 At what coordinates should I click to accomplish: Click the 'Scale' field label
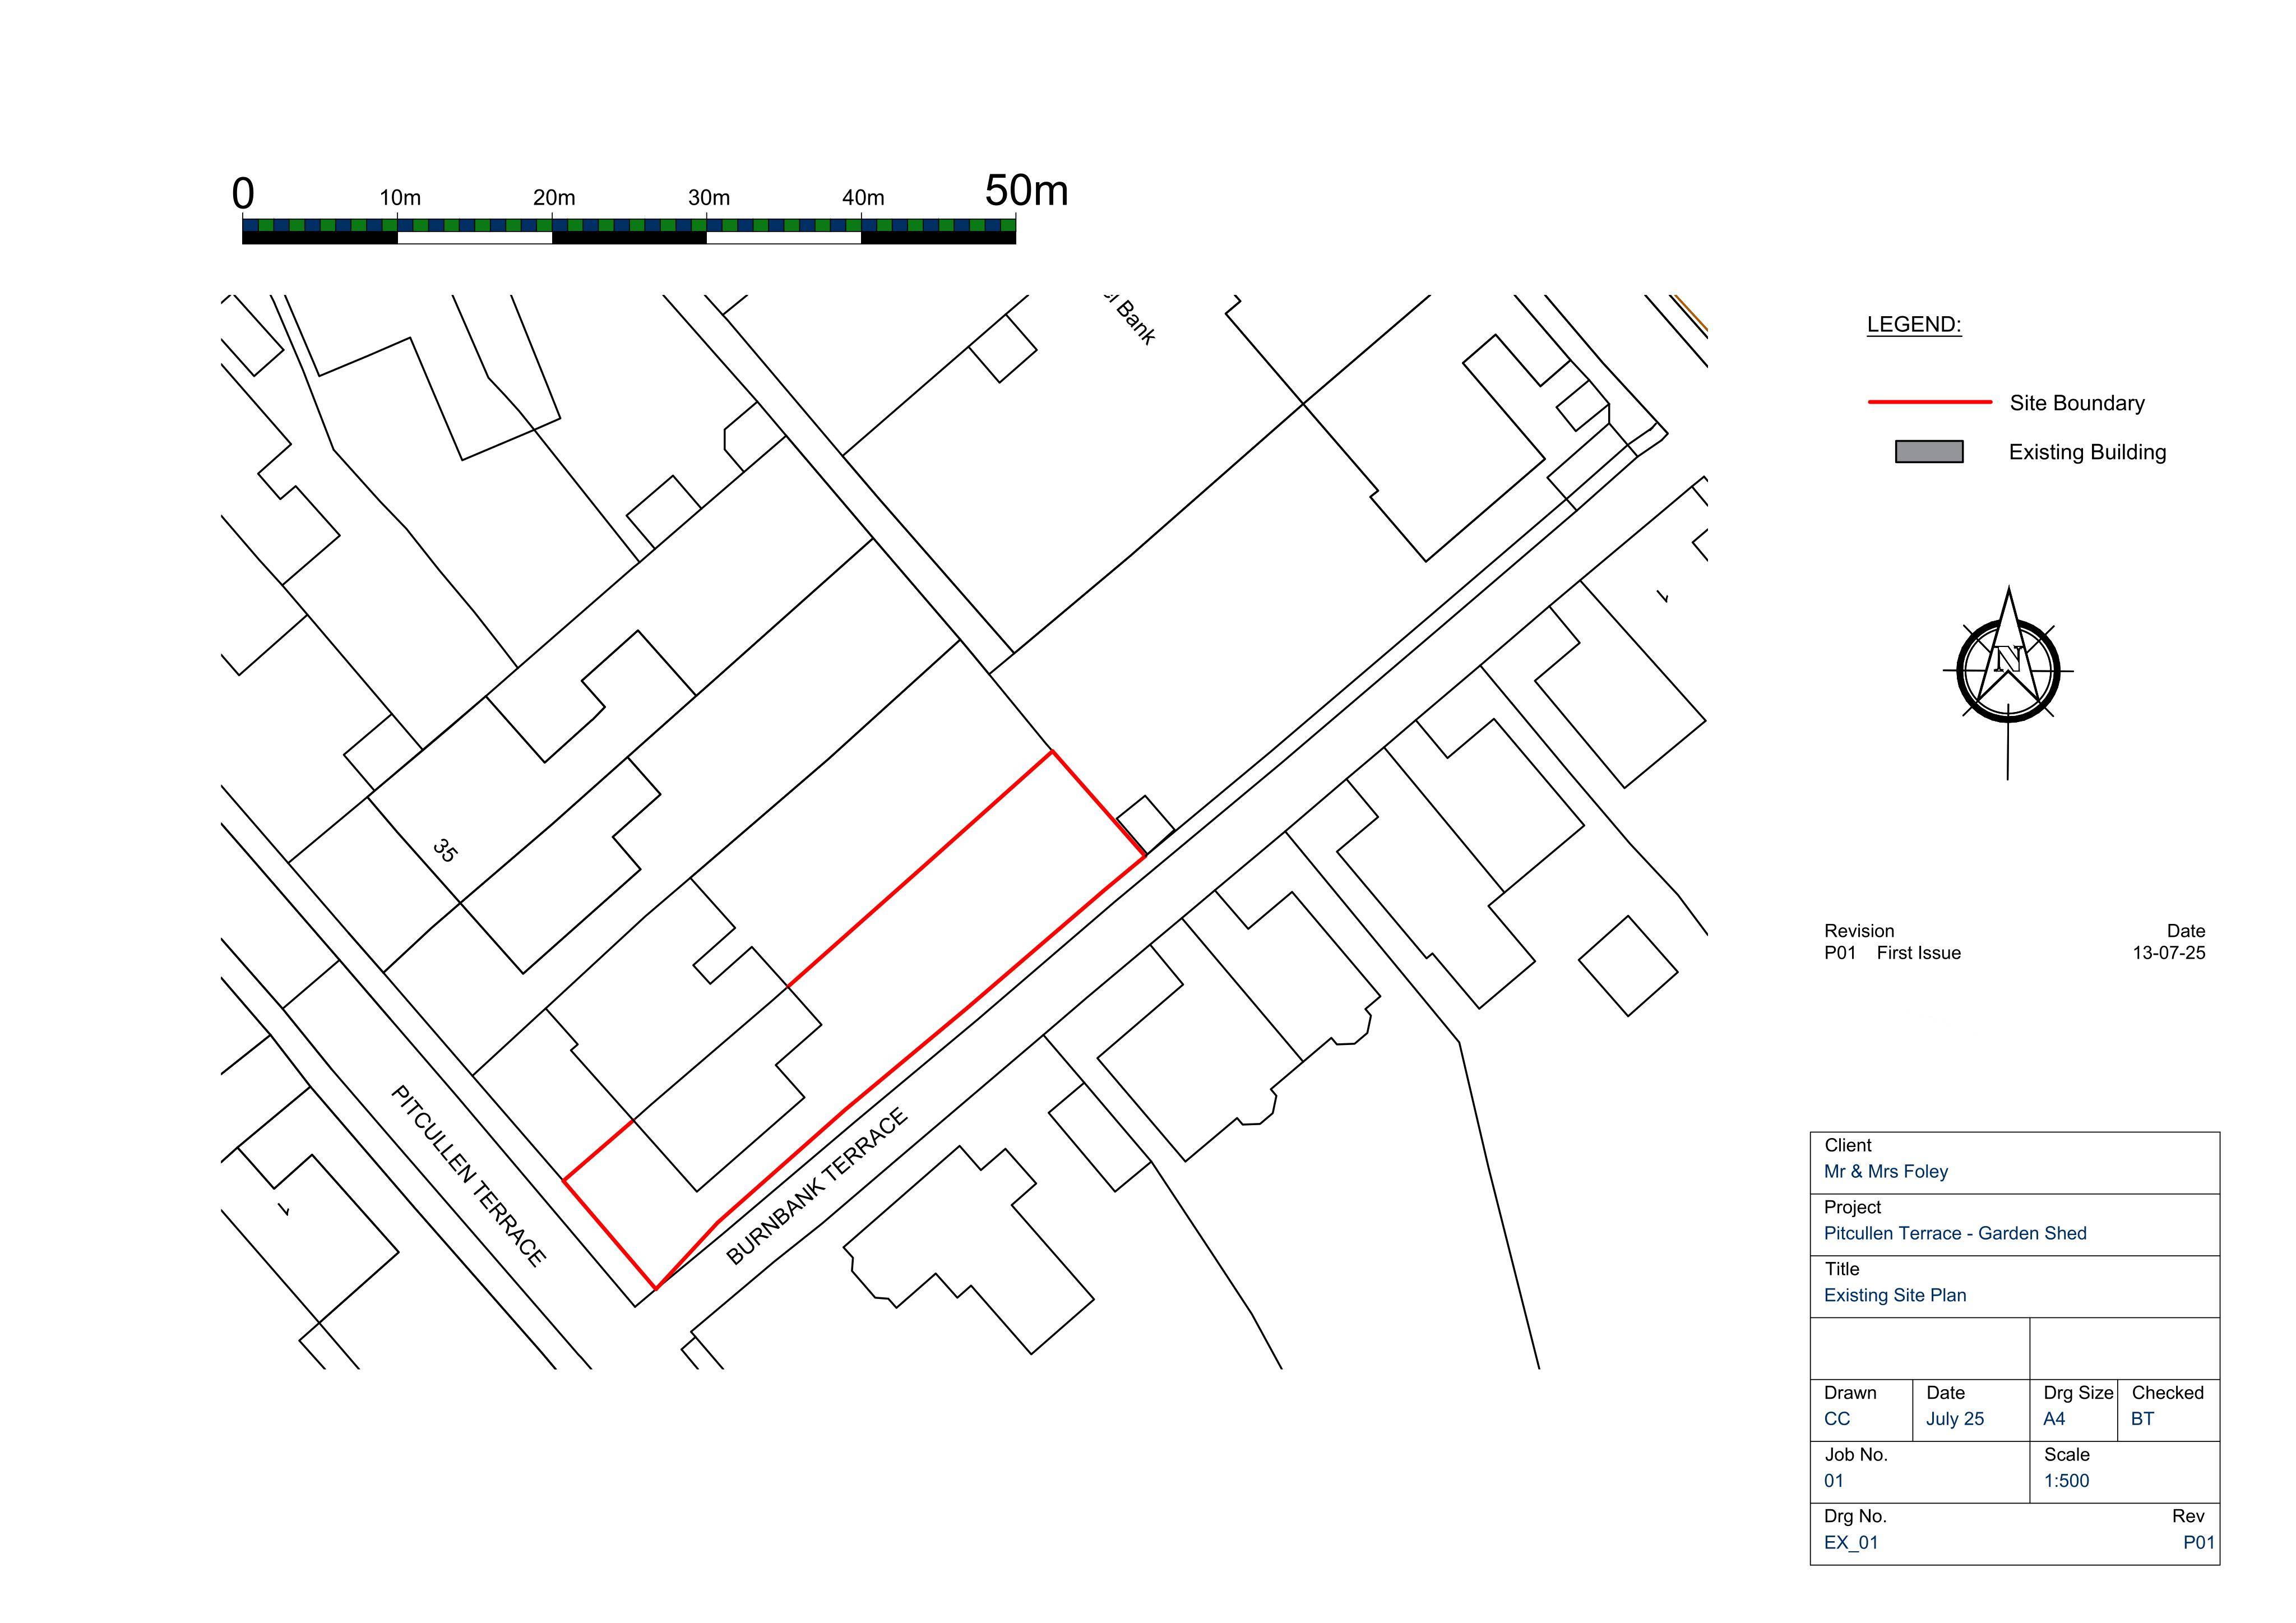(2066, 1455)
